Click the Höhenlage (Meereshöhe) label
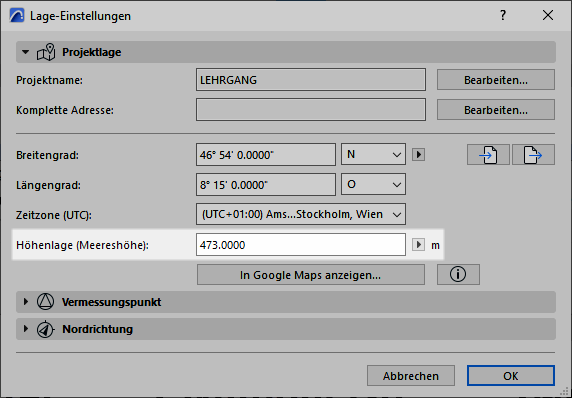572x398 pixels. pyautogui.click(x=82, y=246)
